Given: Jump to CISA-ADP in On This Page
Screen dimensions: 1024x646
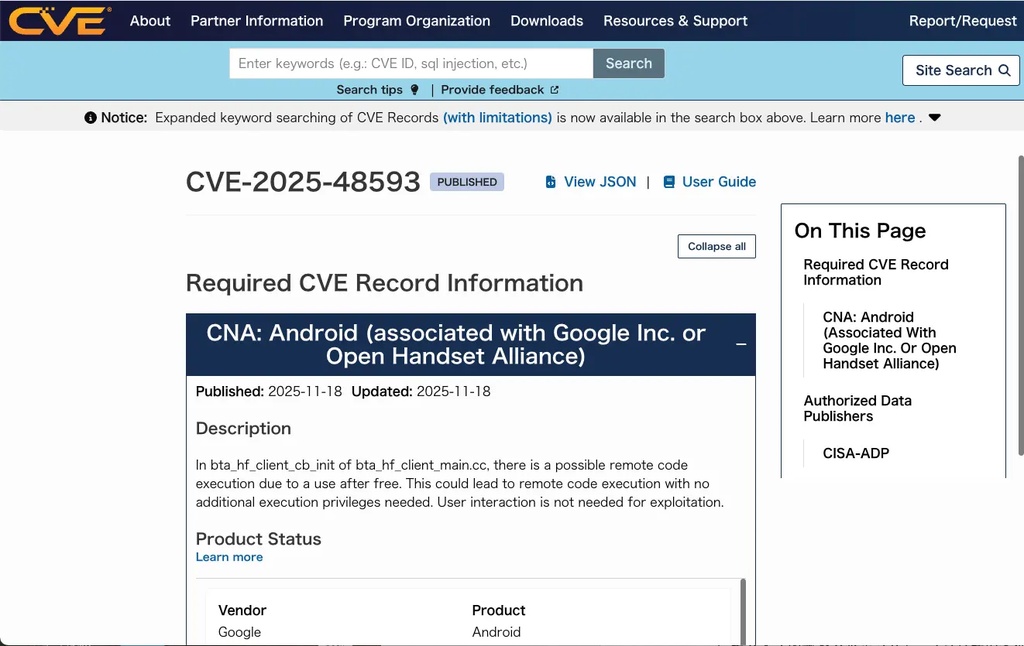Looking at the screenshot, I should [x=855, y=453].
